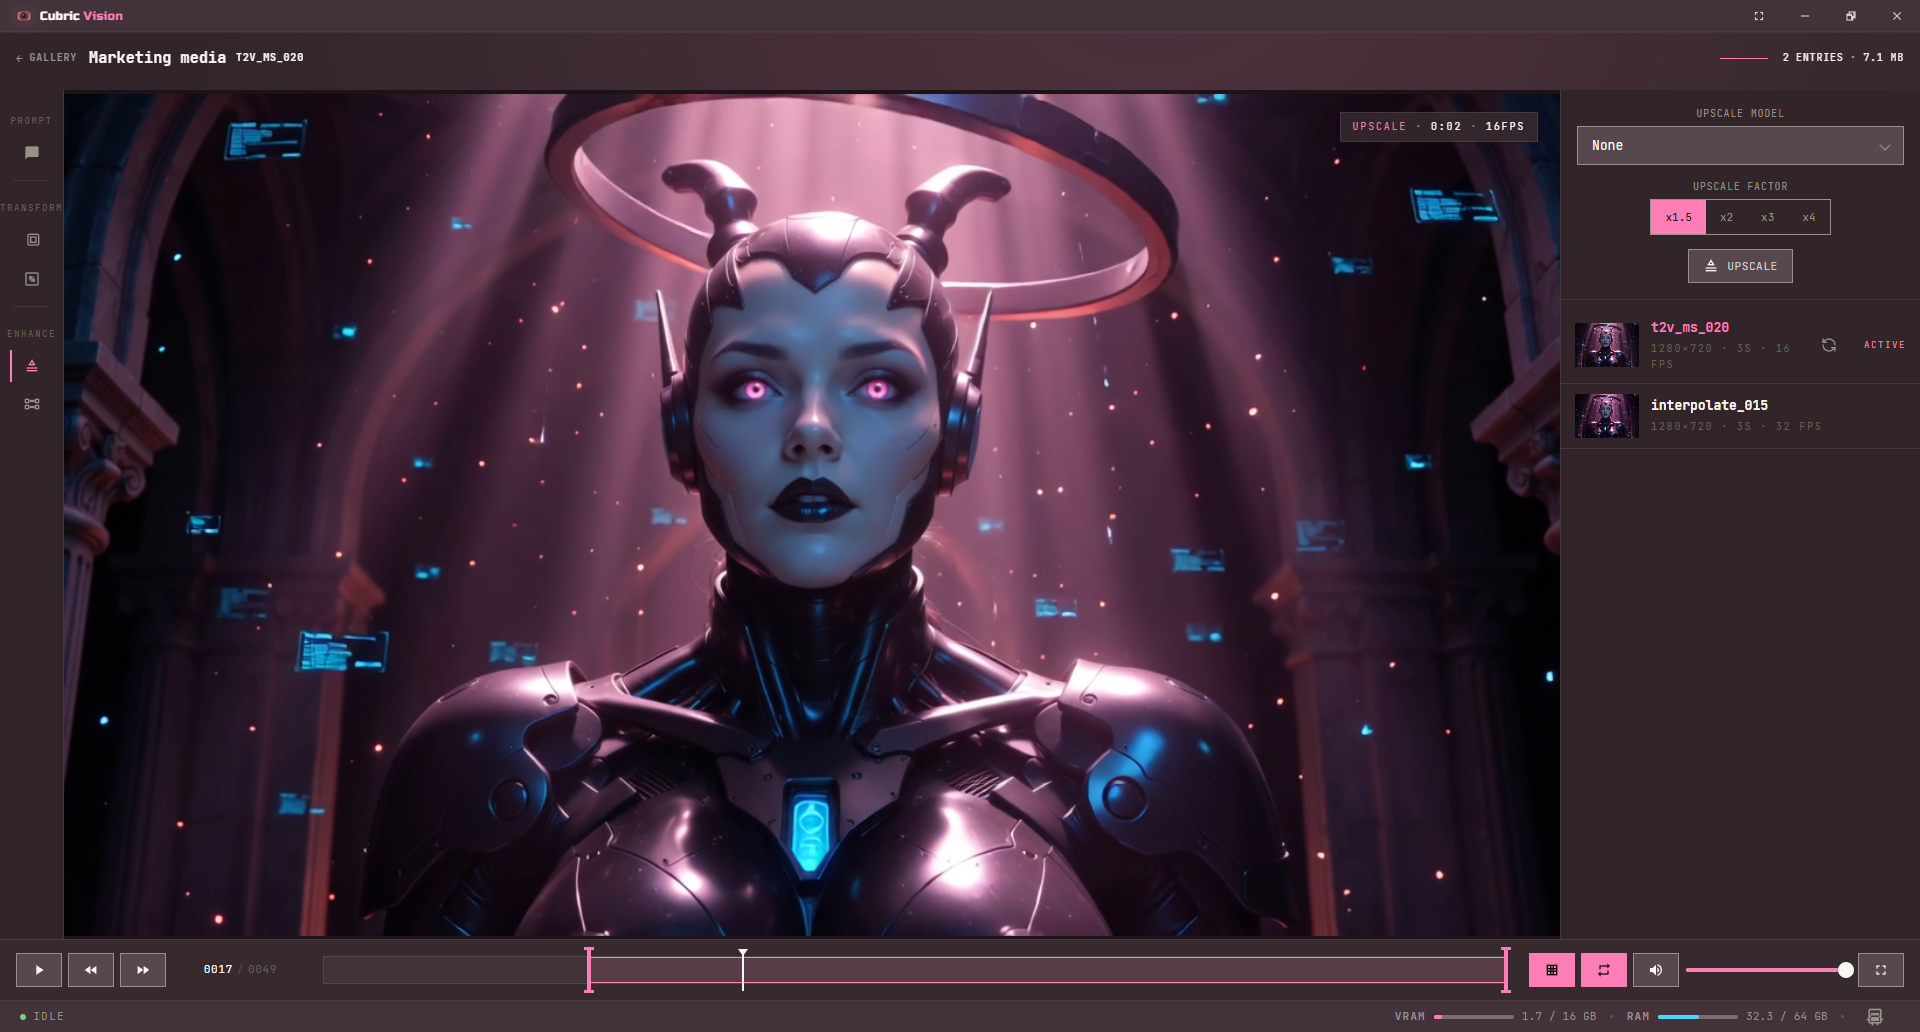Click the 32.3 / 64 GB RAM reading
This screenshot has width=1920, height=1032.
(x=1787, y=1017)
